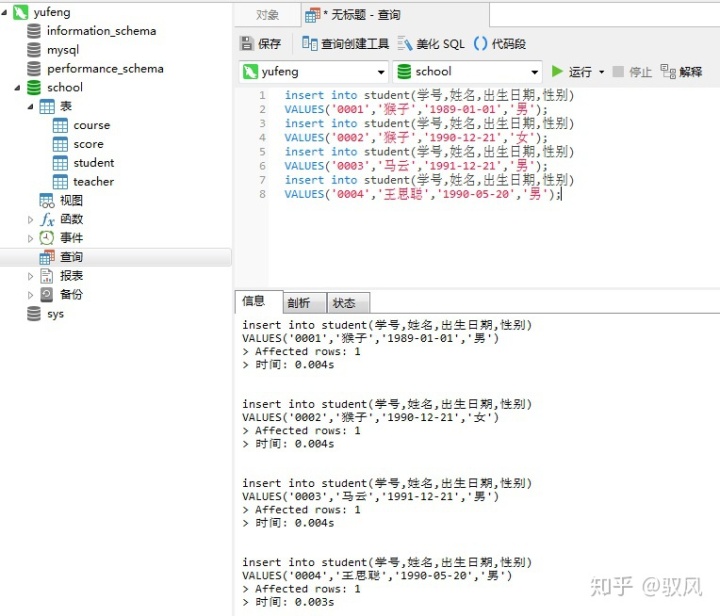720x616 pixels.
Task: Select the performance_schema database icon
Action: point(34,68)
